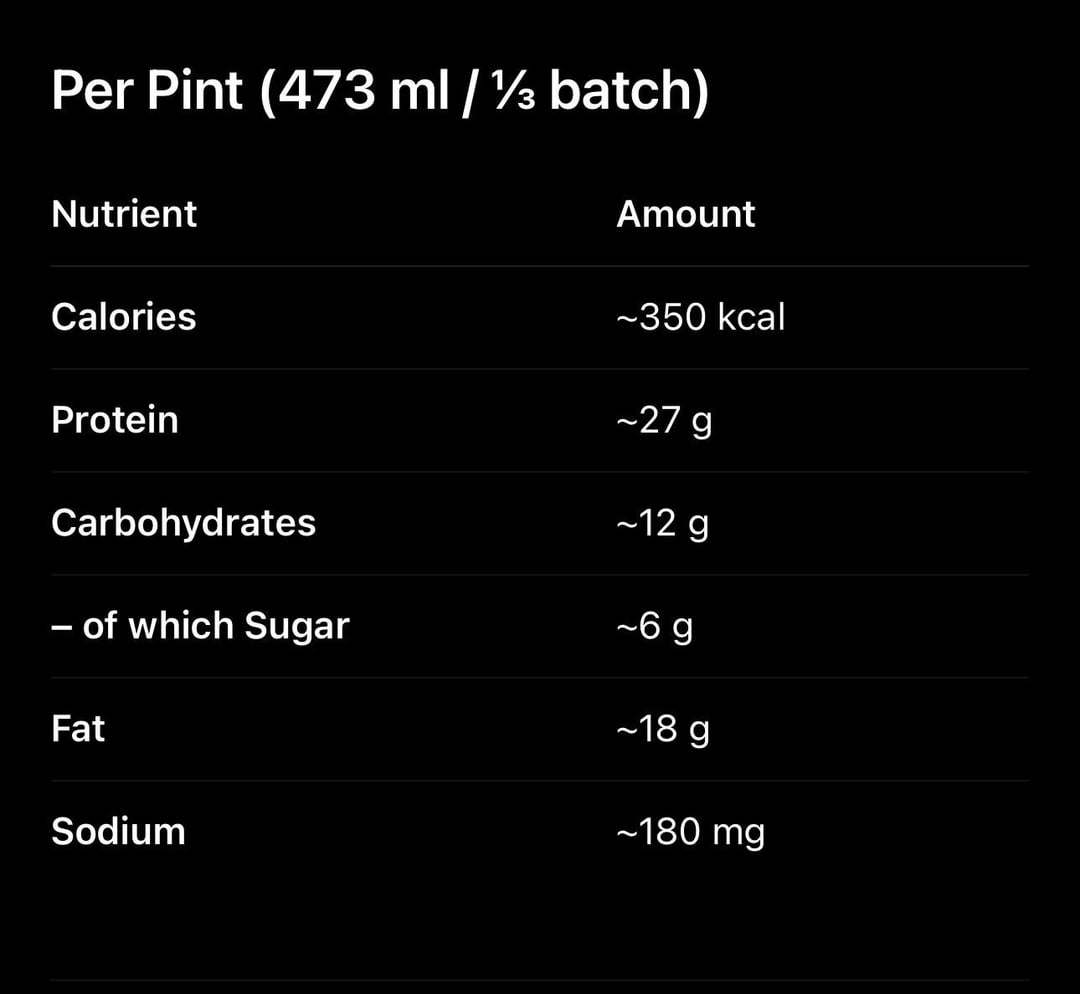Image resolution: width=1080 pixels, height=994 pixels.
Task: Click the Fat row label
Action: point(78,729)
